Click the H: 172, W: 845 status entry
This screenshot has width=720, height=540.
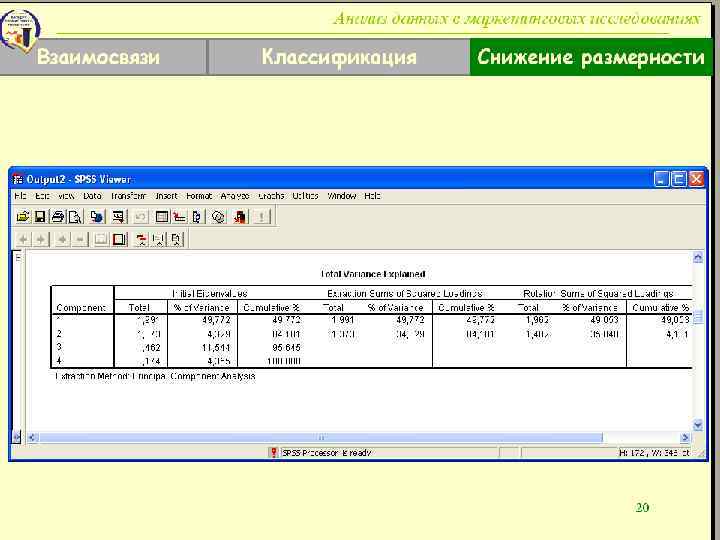coord(654,453)
